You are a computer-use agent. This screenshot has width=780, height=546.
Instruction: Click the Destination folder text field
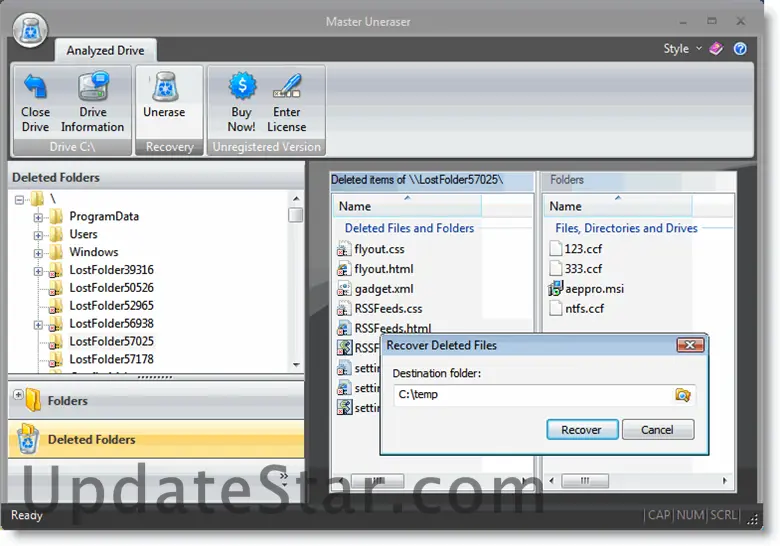[x=530, y=395]
